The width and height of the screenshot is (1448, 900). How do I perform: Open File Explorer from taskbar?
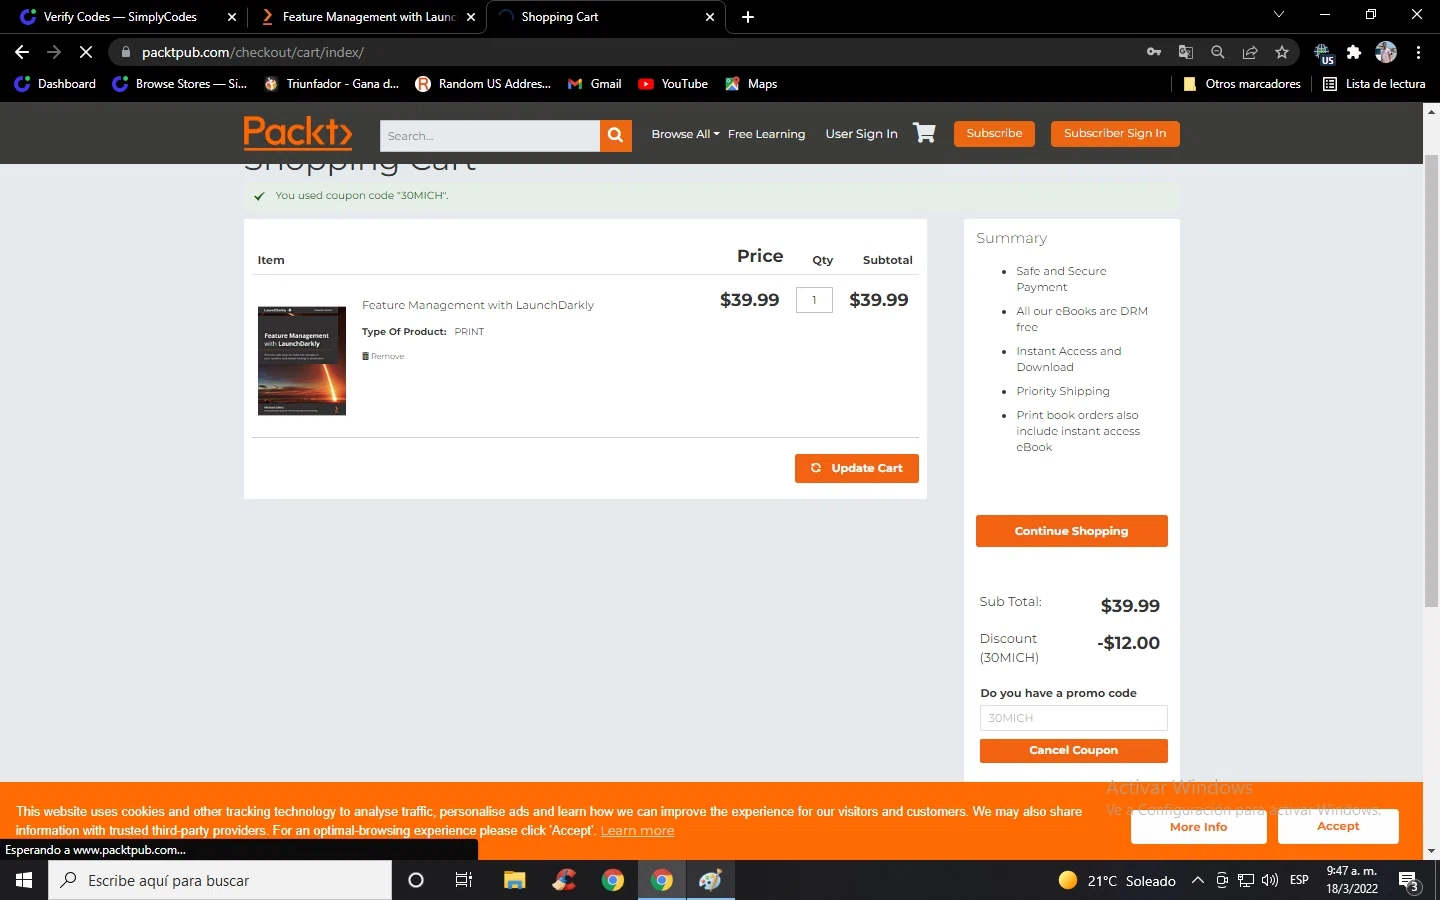tap(514, 880)
